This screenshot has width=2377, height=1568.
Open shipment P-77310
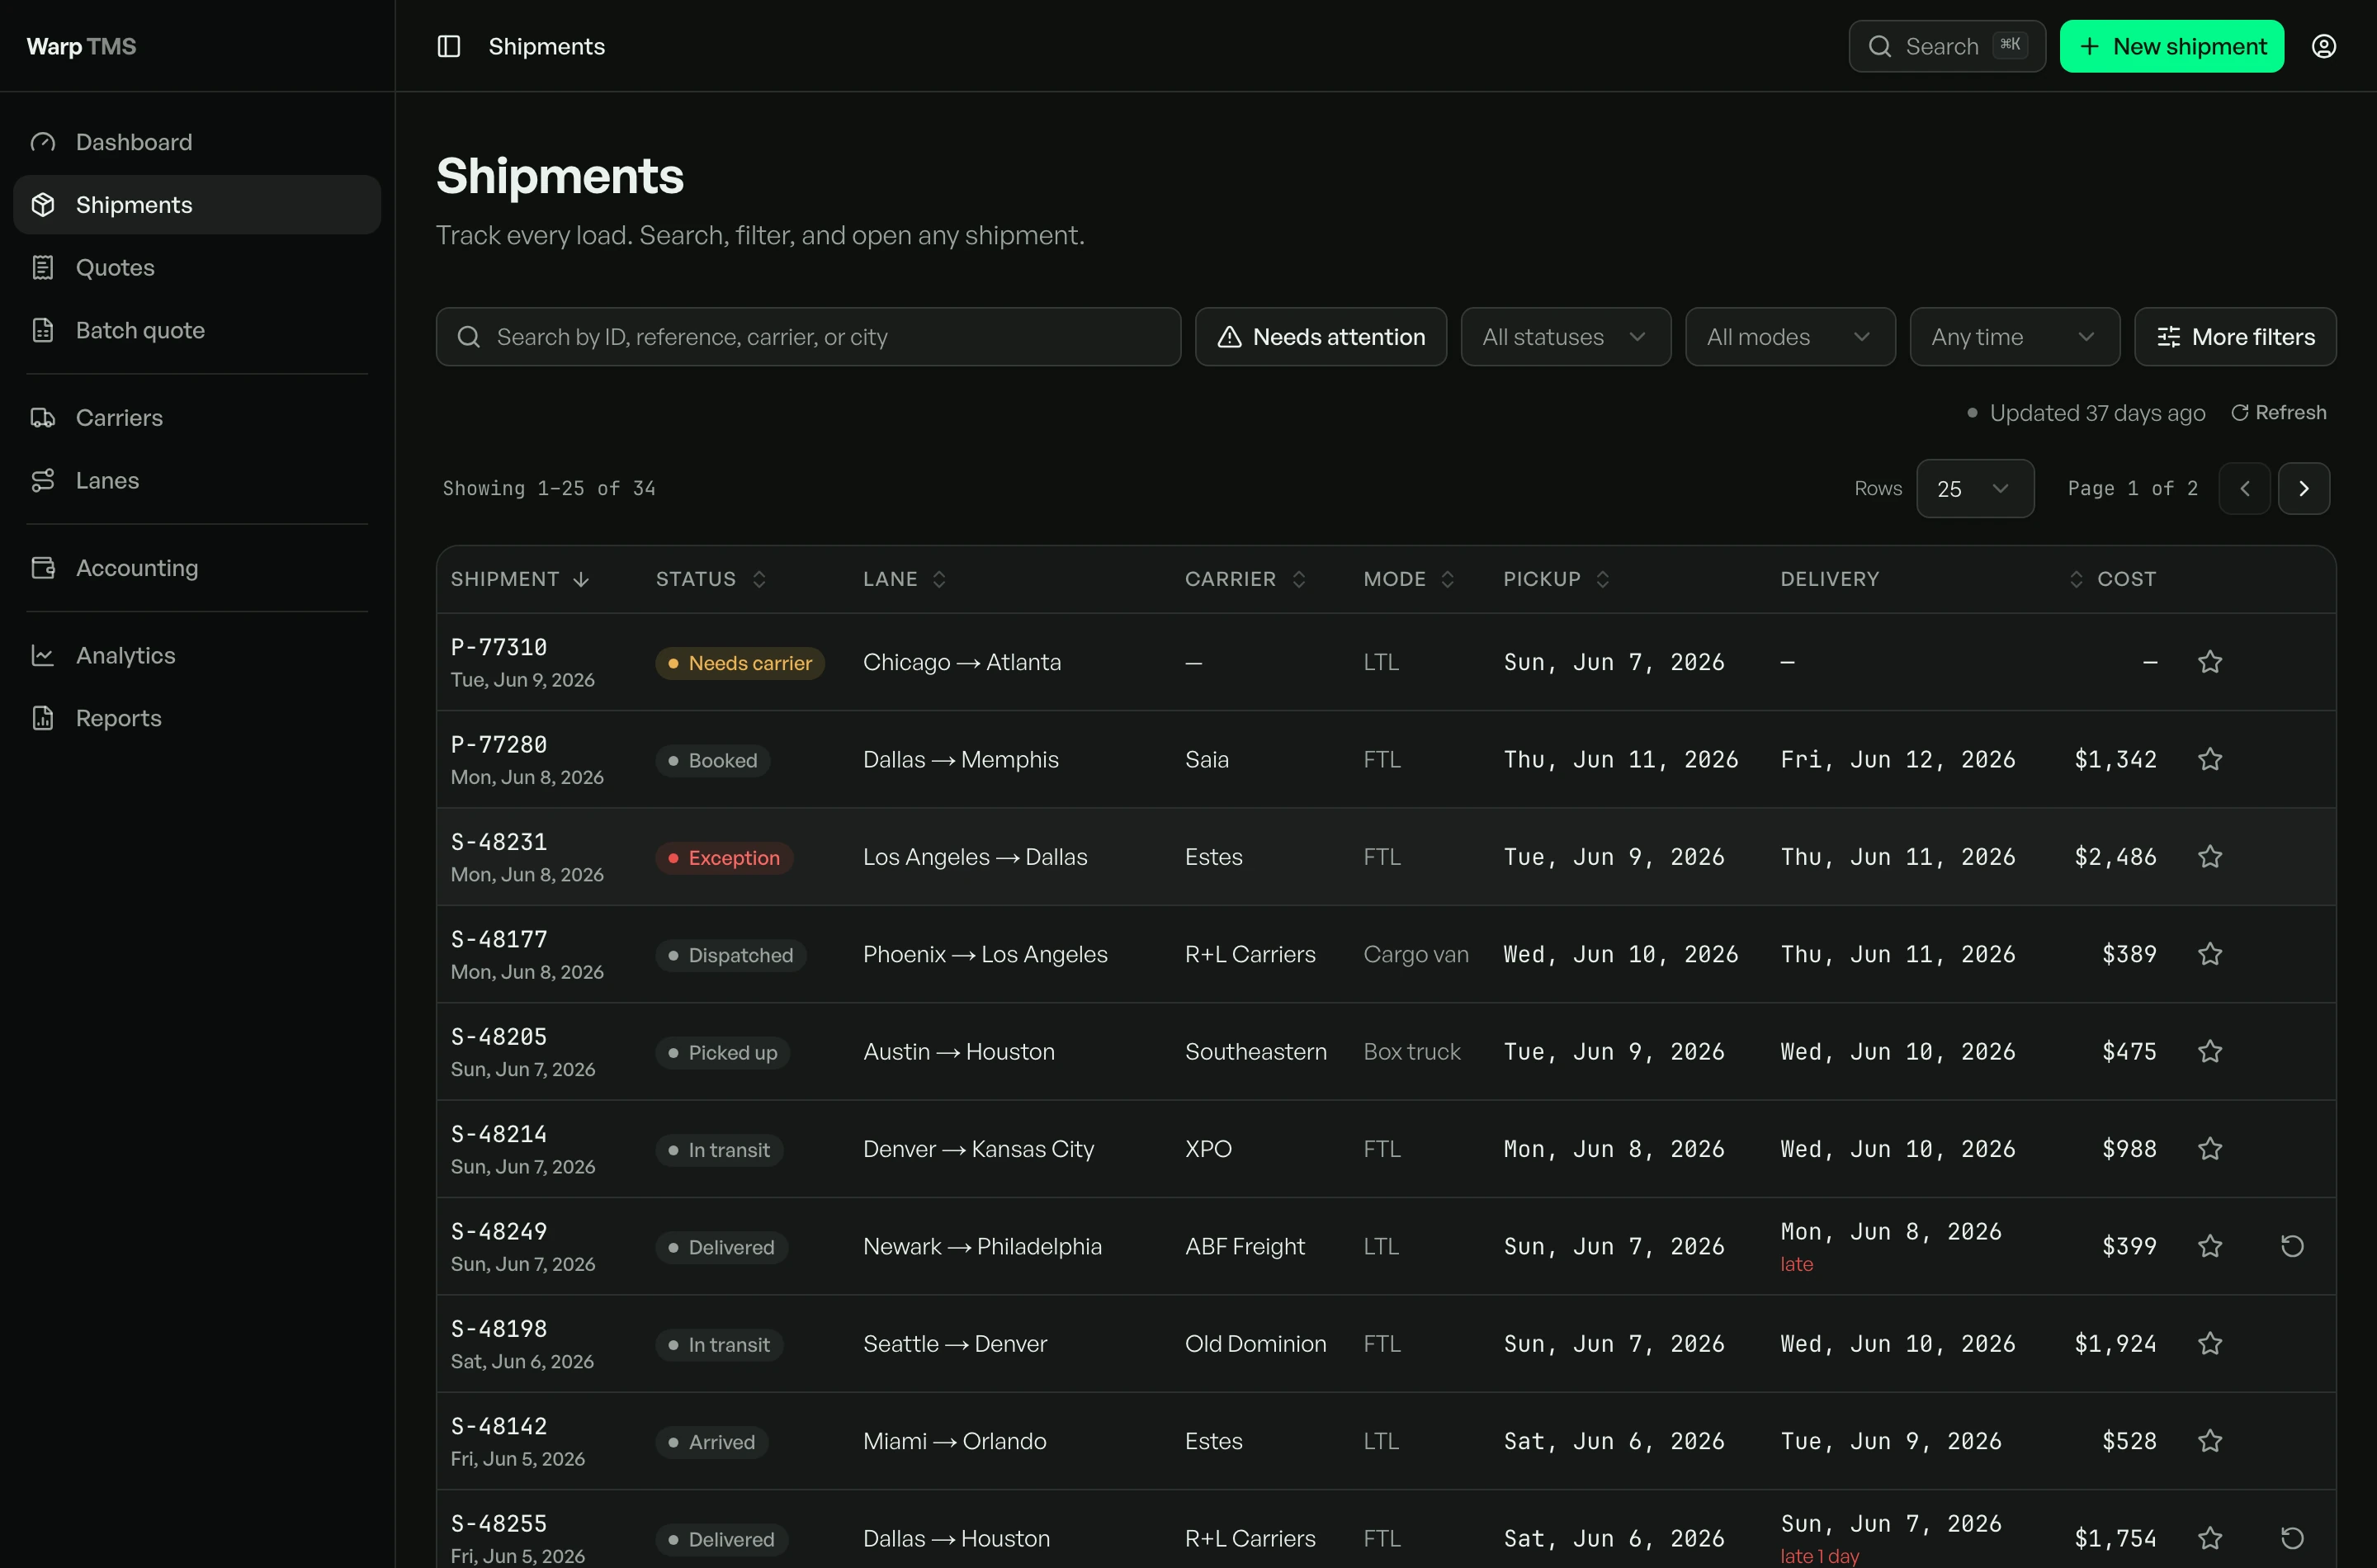pos(498,647)
